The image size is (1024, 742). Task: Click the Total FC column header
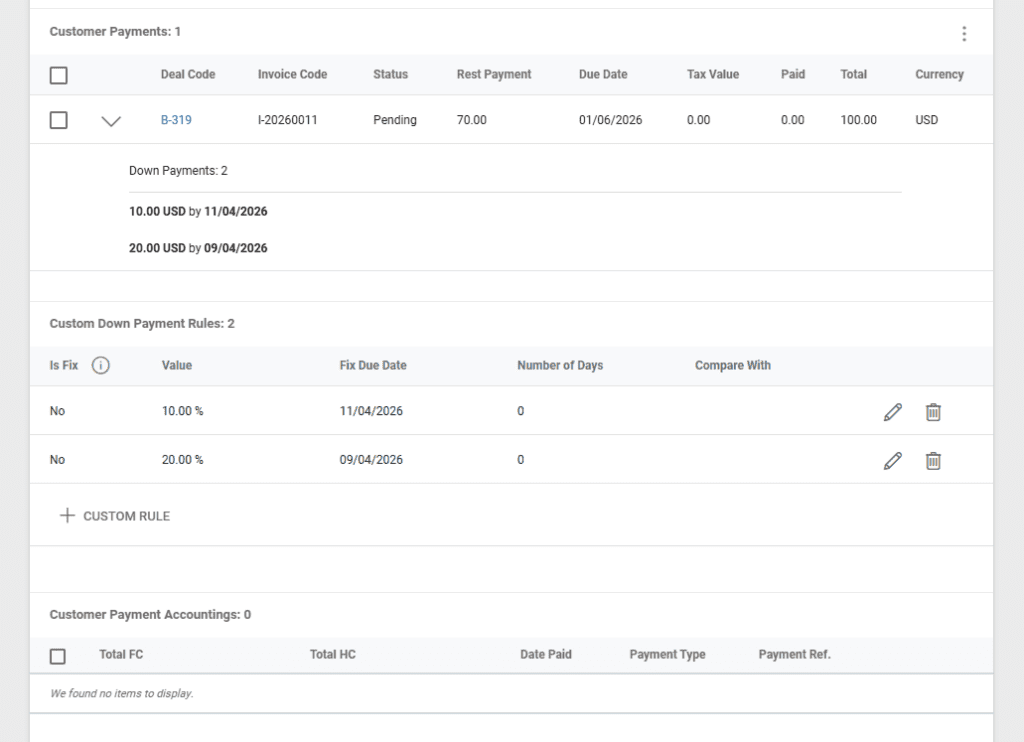click(121, 655)
